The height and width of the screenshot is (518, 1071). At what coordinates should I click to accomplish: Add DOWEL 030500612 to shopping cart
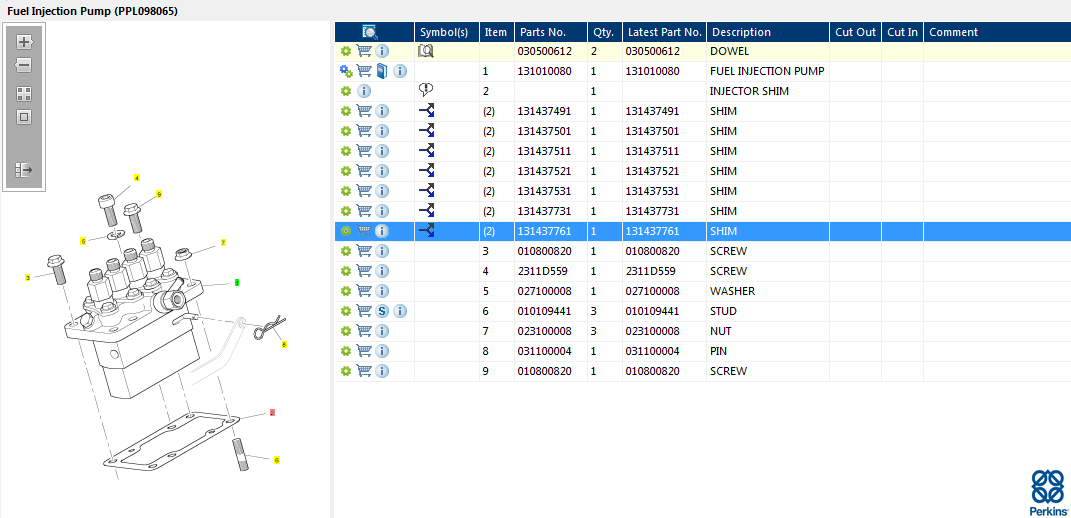pos(365,51)
